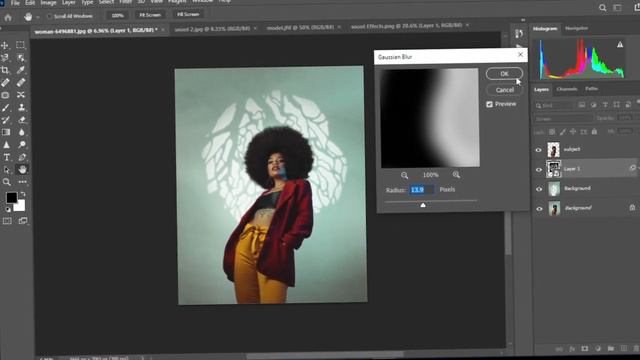Zoom in the Gaussian Blur preview
Viewport: 640px width, 360px height.
tap(456, 175)
